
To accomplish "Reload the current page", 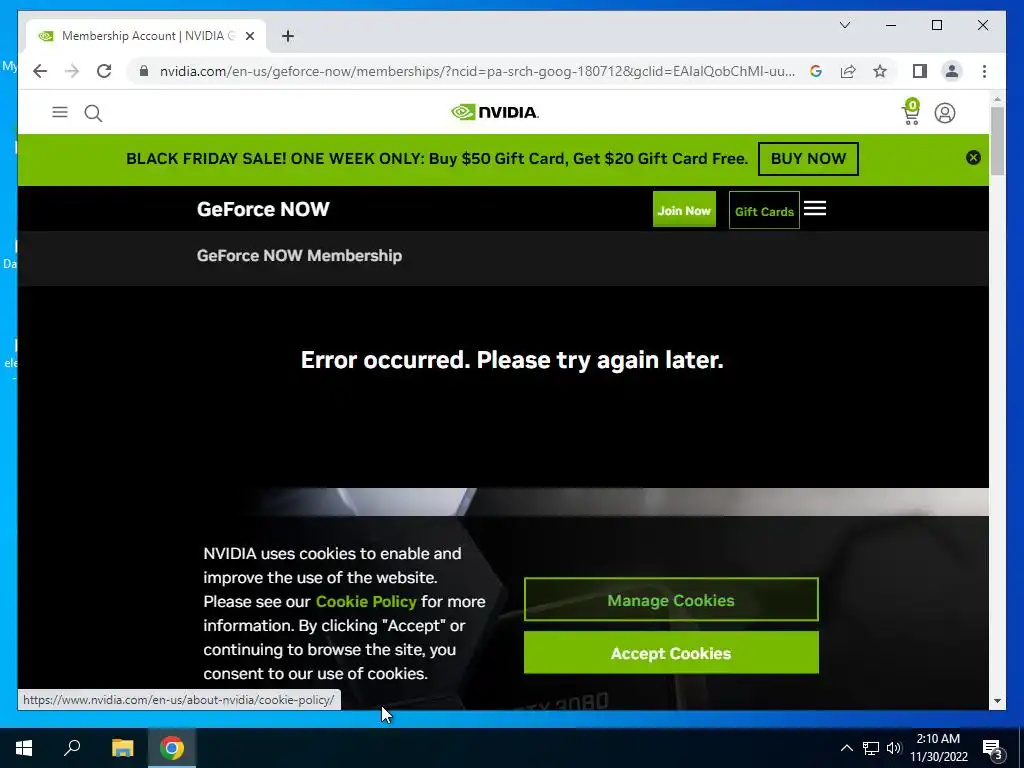I will pyautogui.click(x=104, y=71).
